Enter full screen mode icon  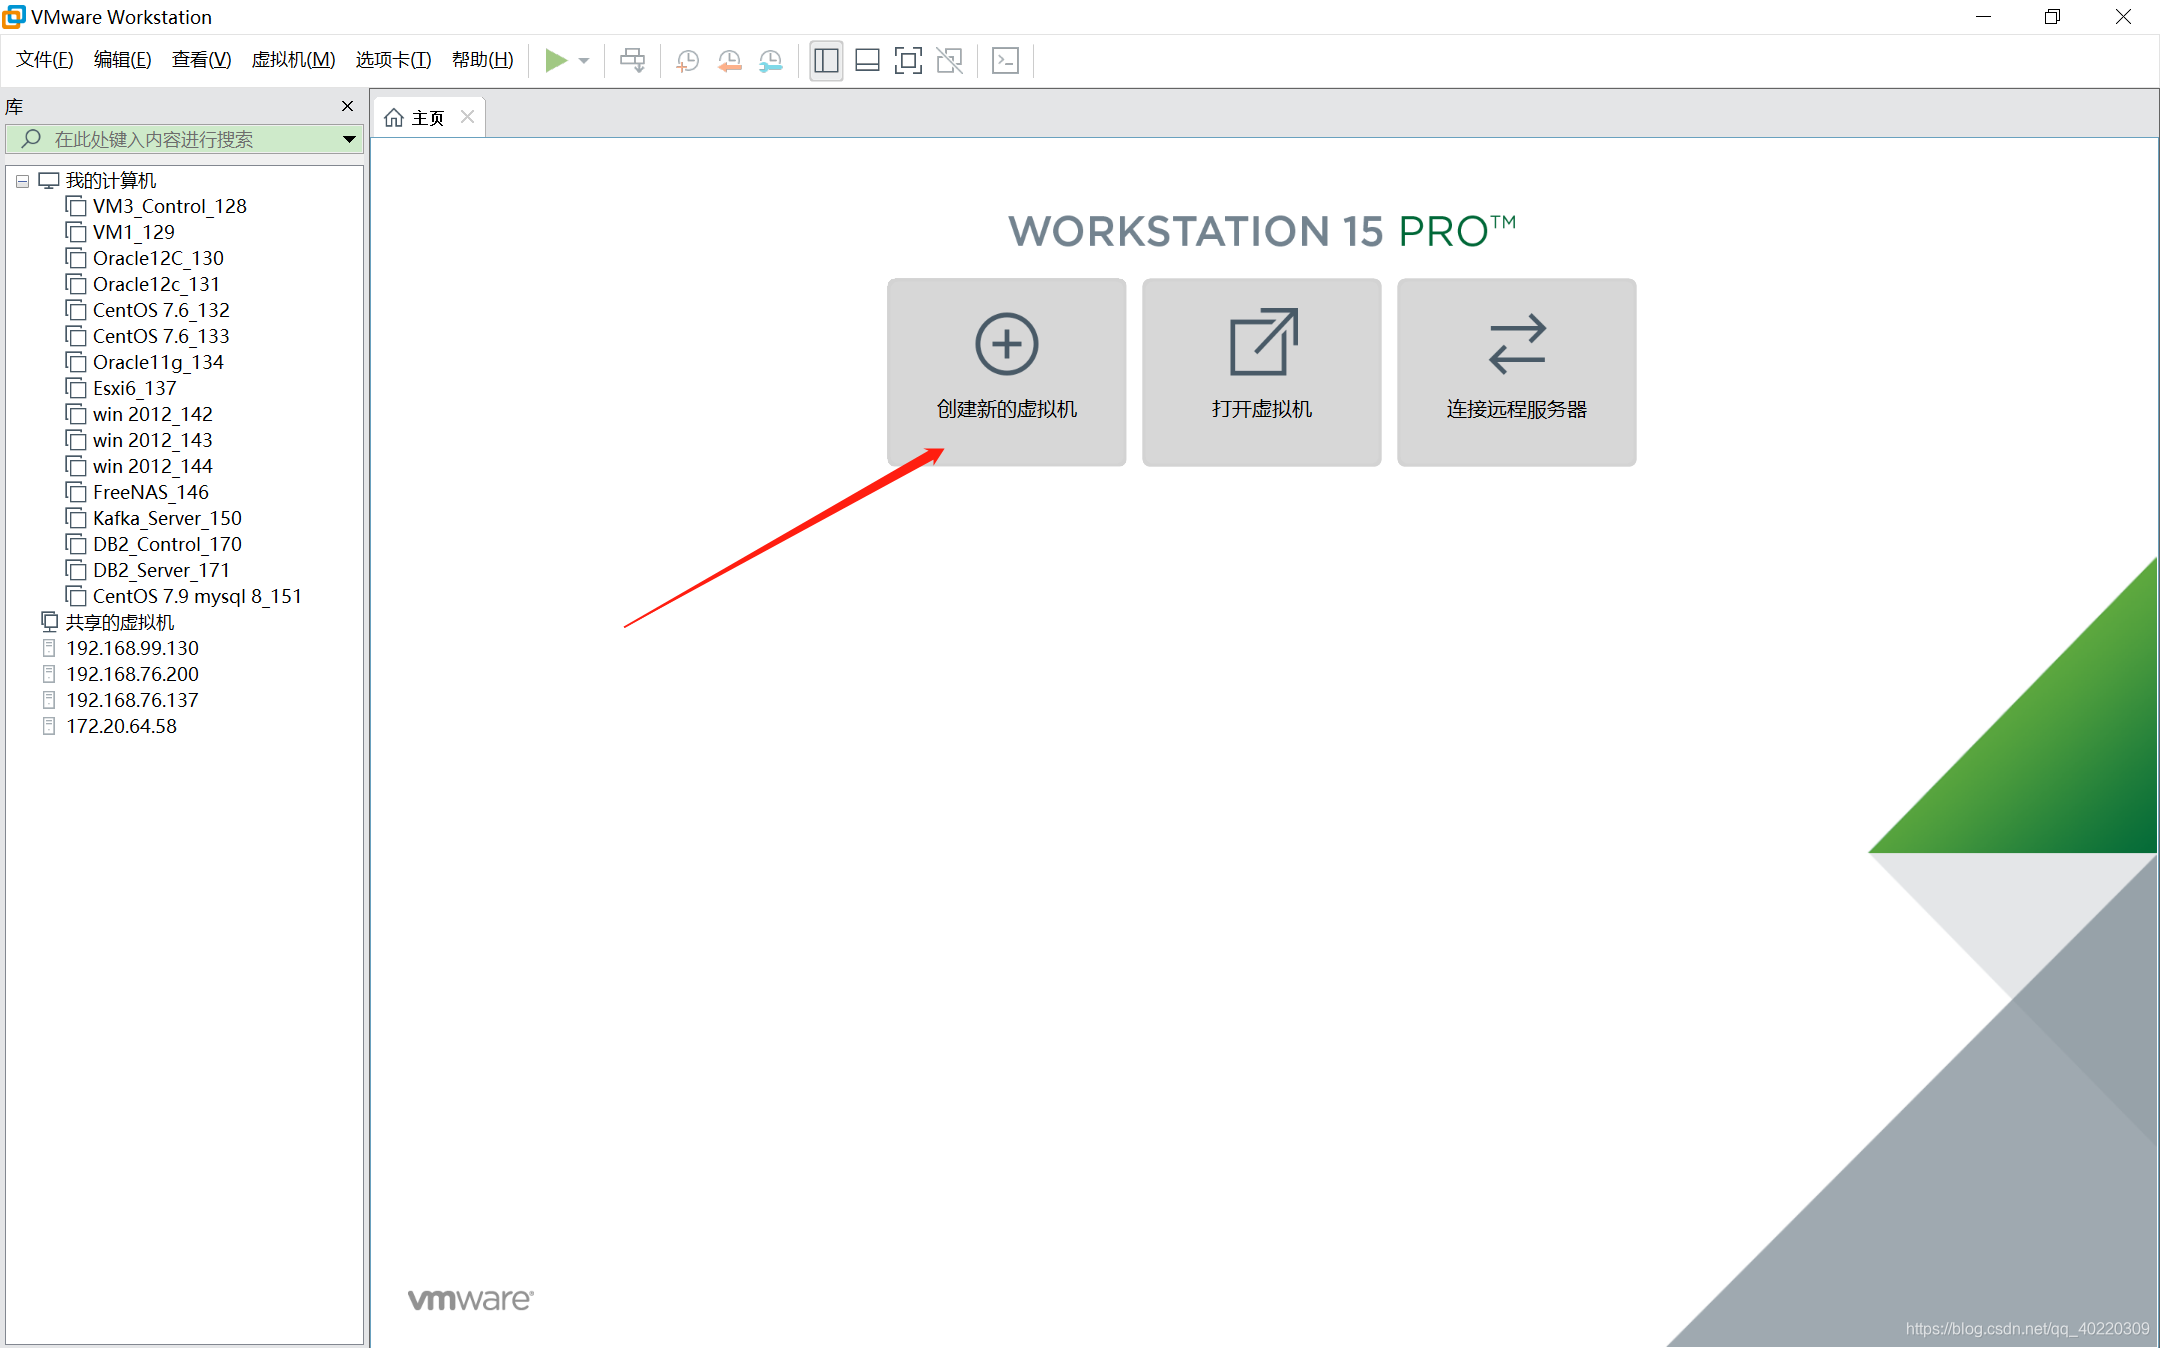click(908, 61)
